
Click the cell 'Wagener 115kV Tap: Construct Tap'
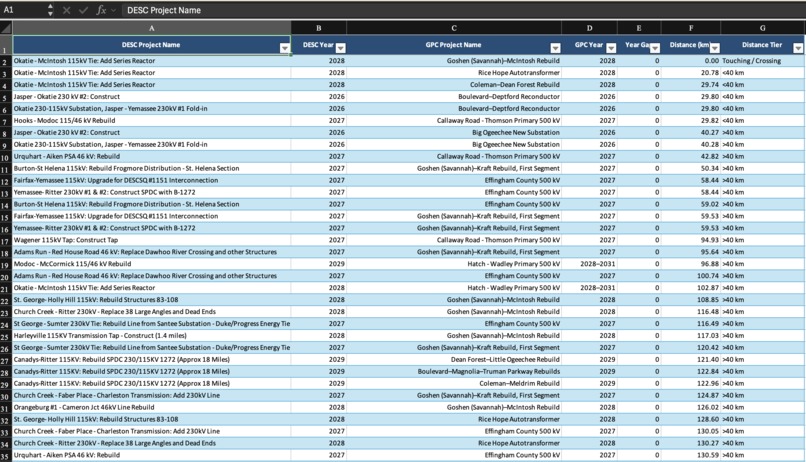(x=152, y=240)
